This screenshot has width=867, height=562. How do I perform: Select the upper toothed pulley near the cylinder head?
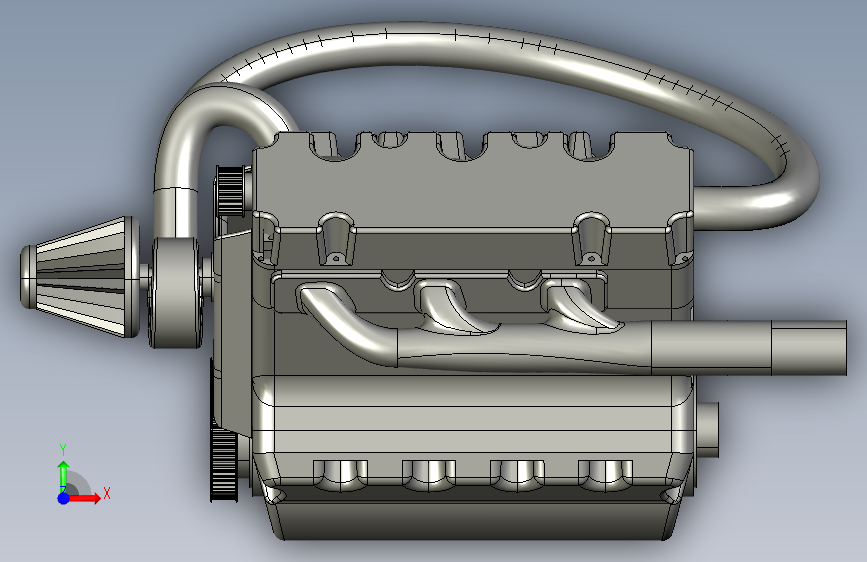pyautogui.click(x=231, y=190)
